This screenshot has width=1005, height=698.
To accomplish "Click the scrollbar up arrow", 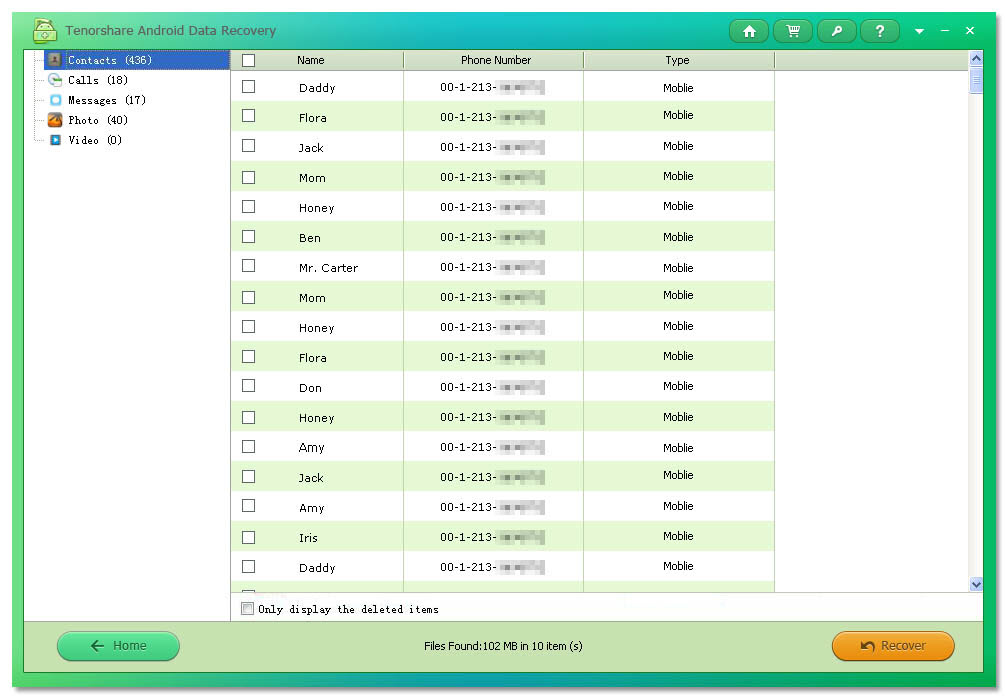I will pyautogui.click(x=976, y=58).
